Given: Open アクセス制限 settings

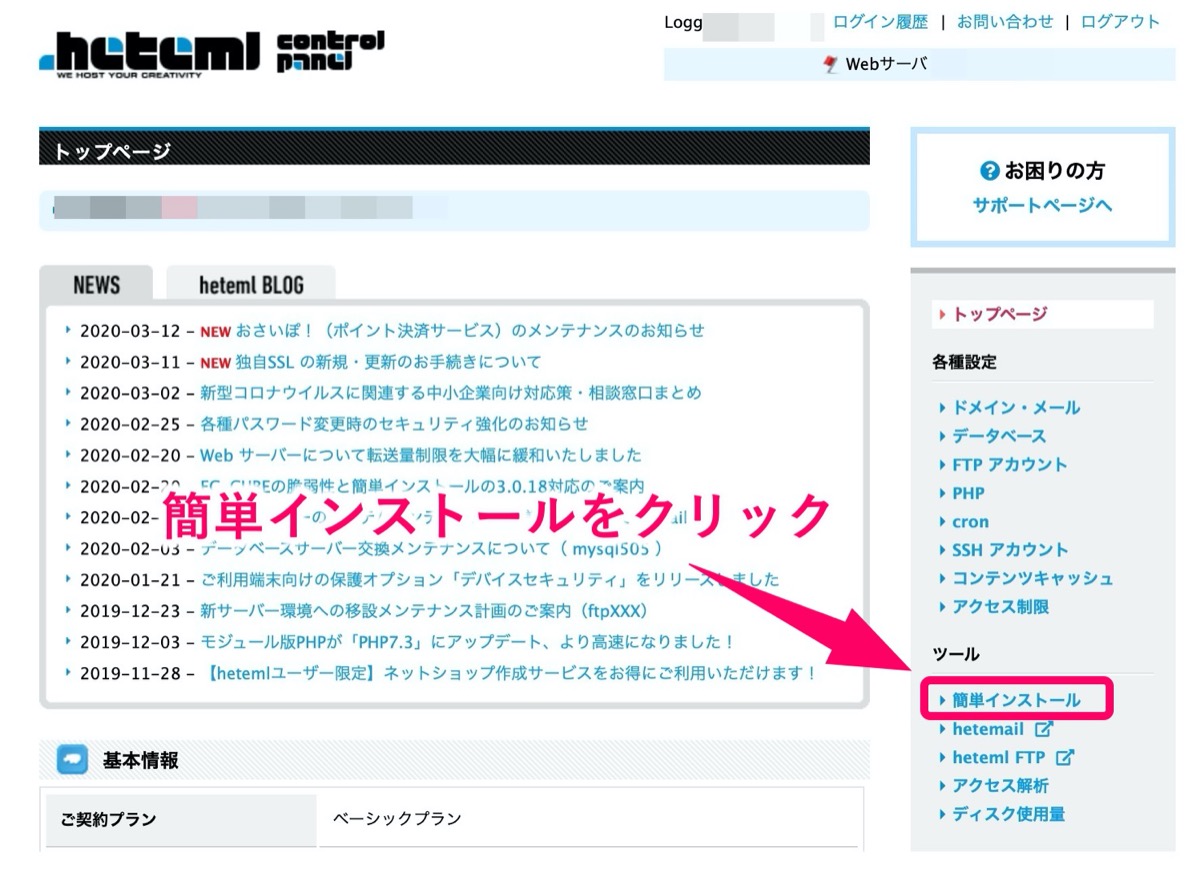Looking at the screenshot, I should point(1000,607).
